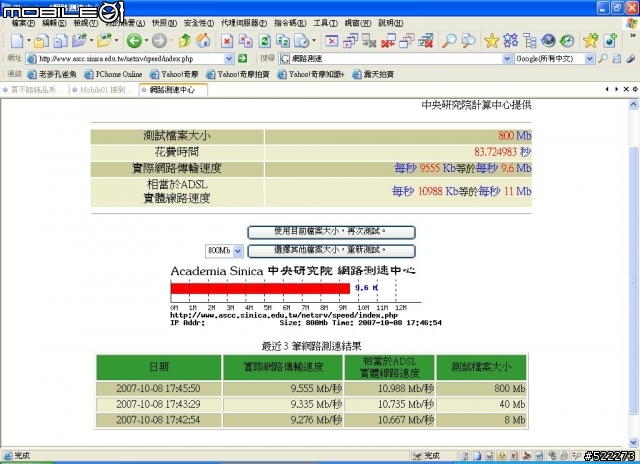Click the close current window icon
The height and width of the screenshot is (464, 640).
click(x=331, y=41)
